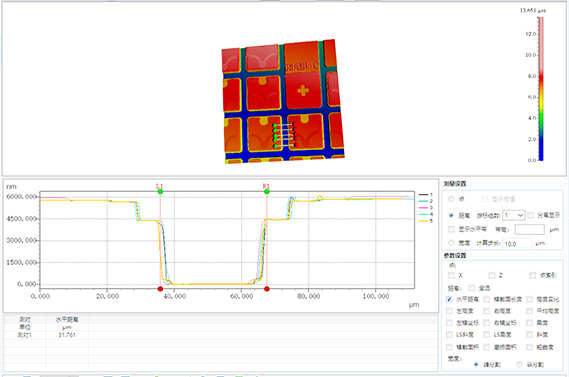Click the 31.761 distance result cell
This screenshot has height=377, width=569.
click(x=67, y=335)
